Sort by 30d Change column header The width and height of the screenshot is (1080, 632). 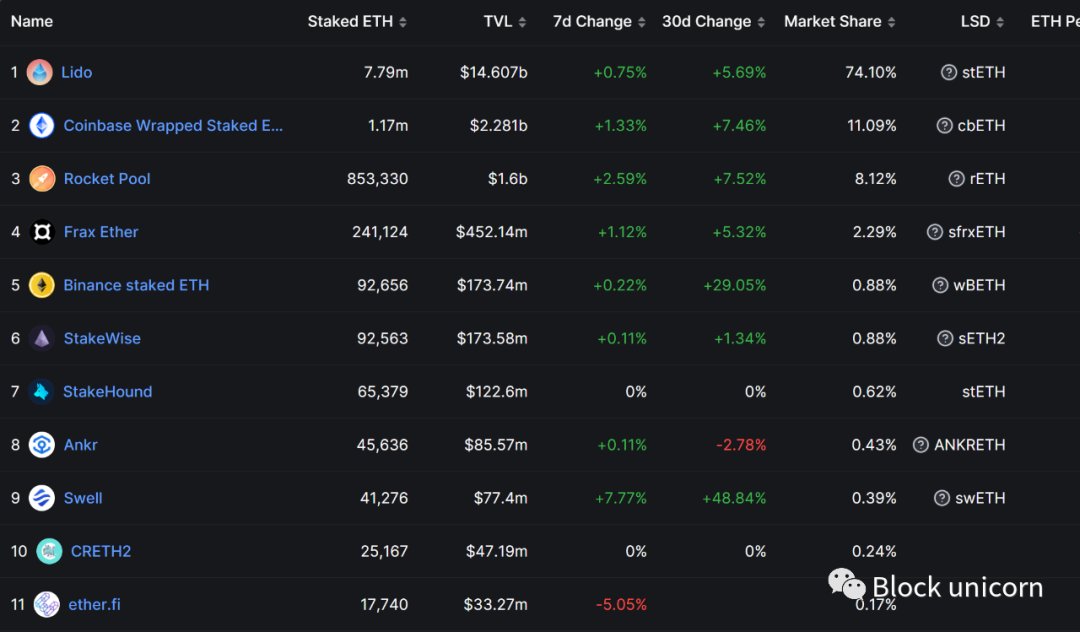coord(713,21)
